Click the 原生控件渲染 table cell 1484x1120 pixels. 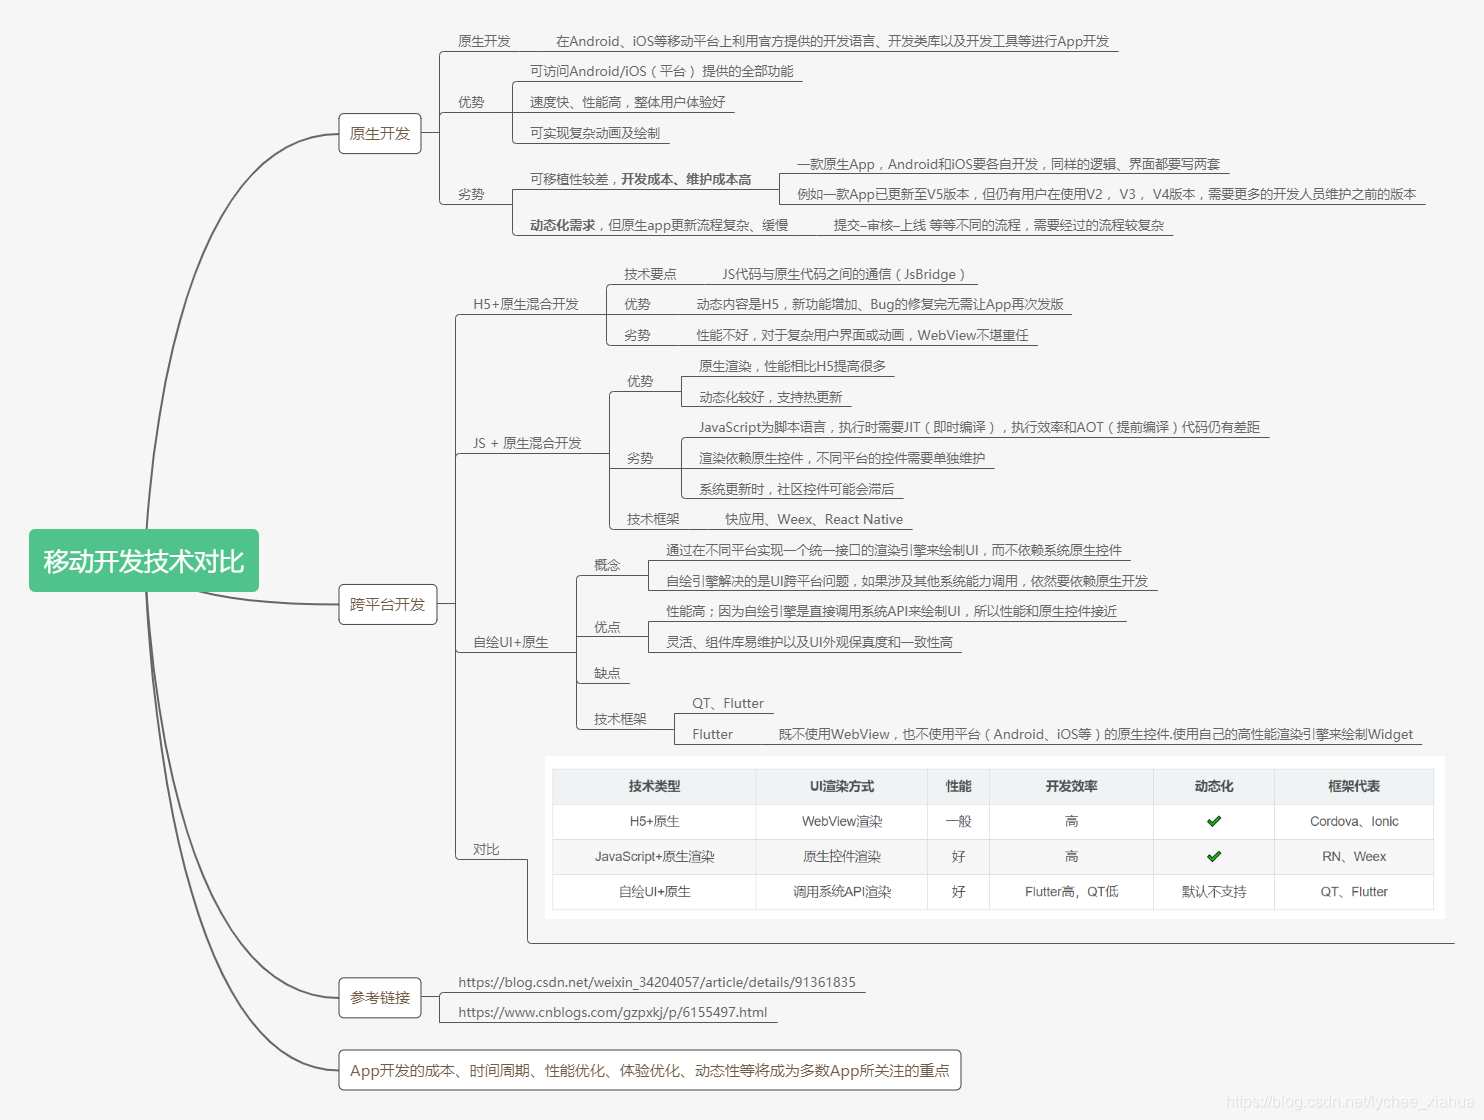(x=842, y=856)
